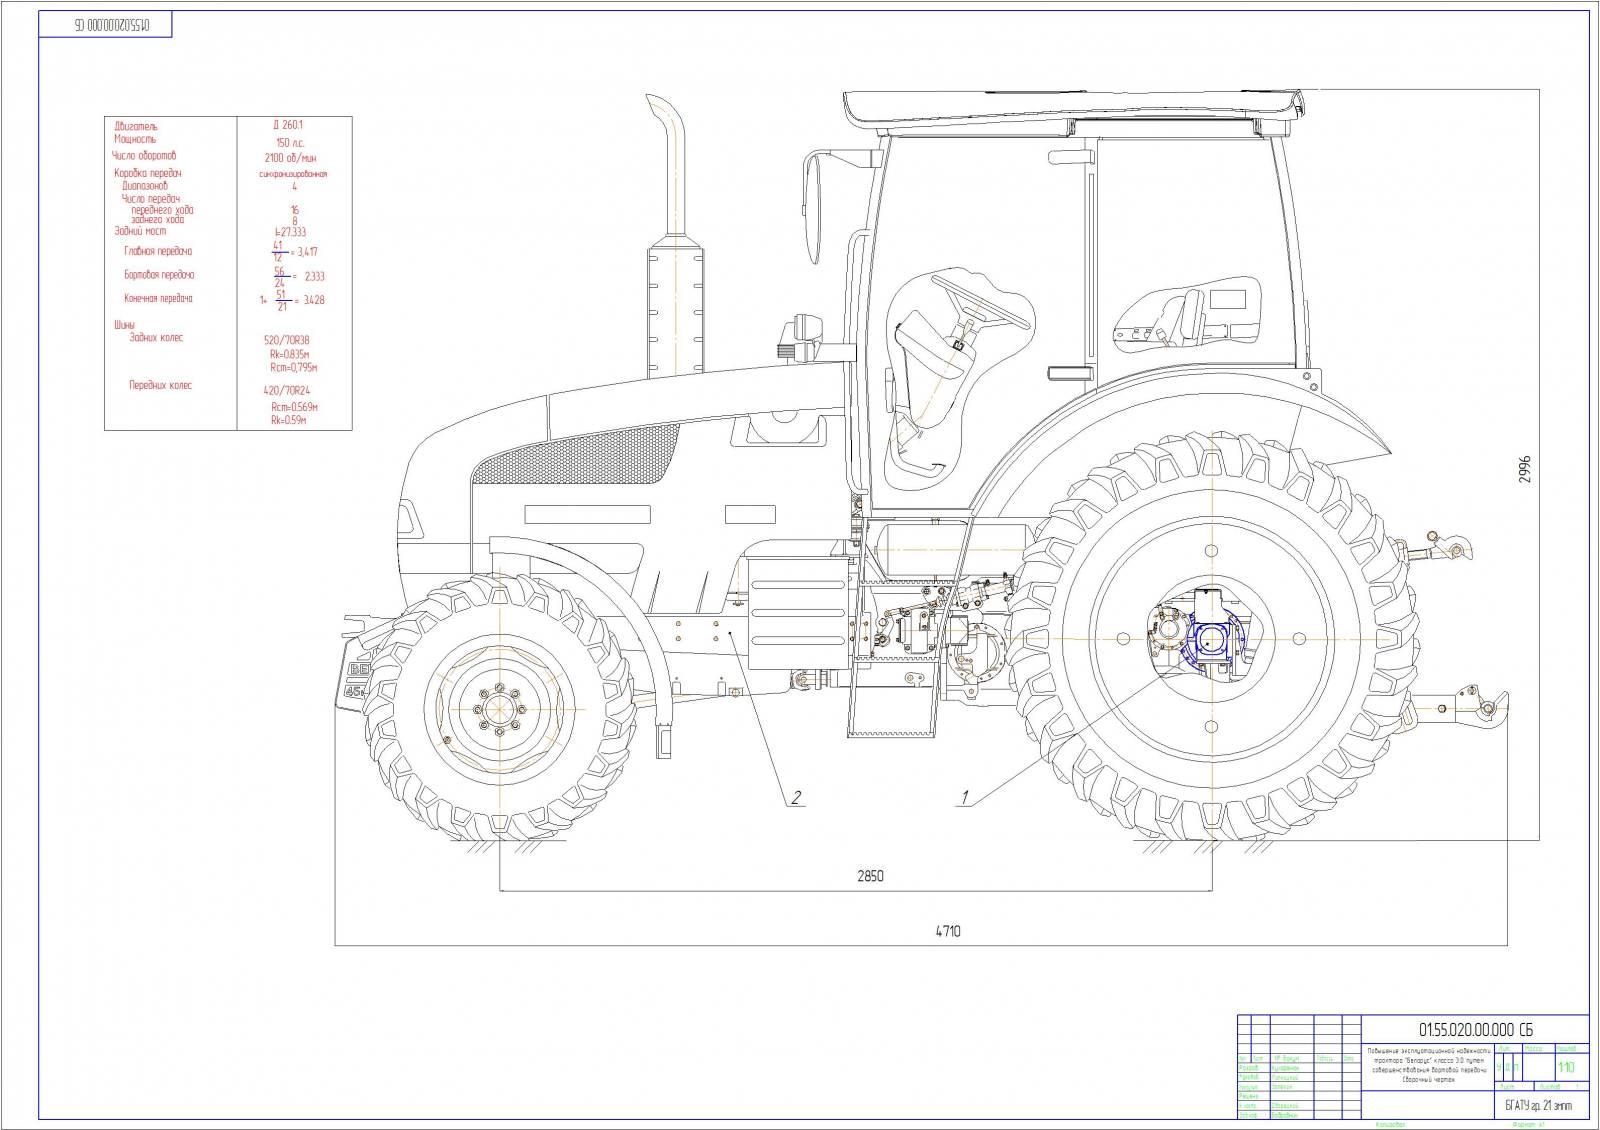
Task: Click the 'Число оборотов' label
Action: 144,156
